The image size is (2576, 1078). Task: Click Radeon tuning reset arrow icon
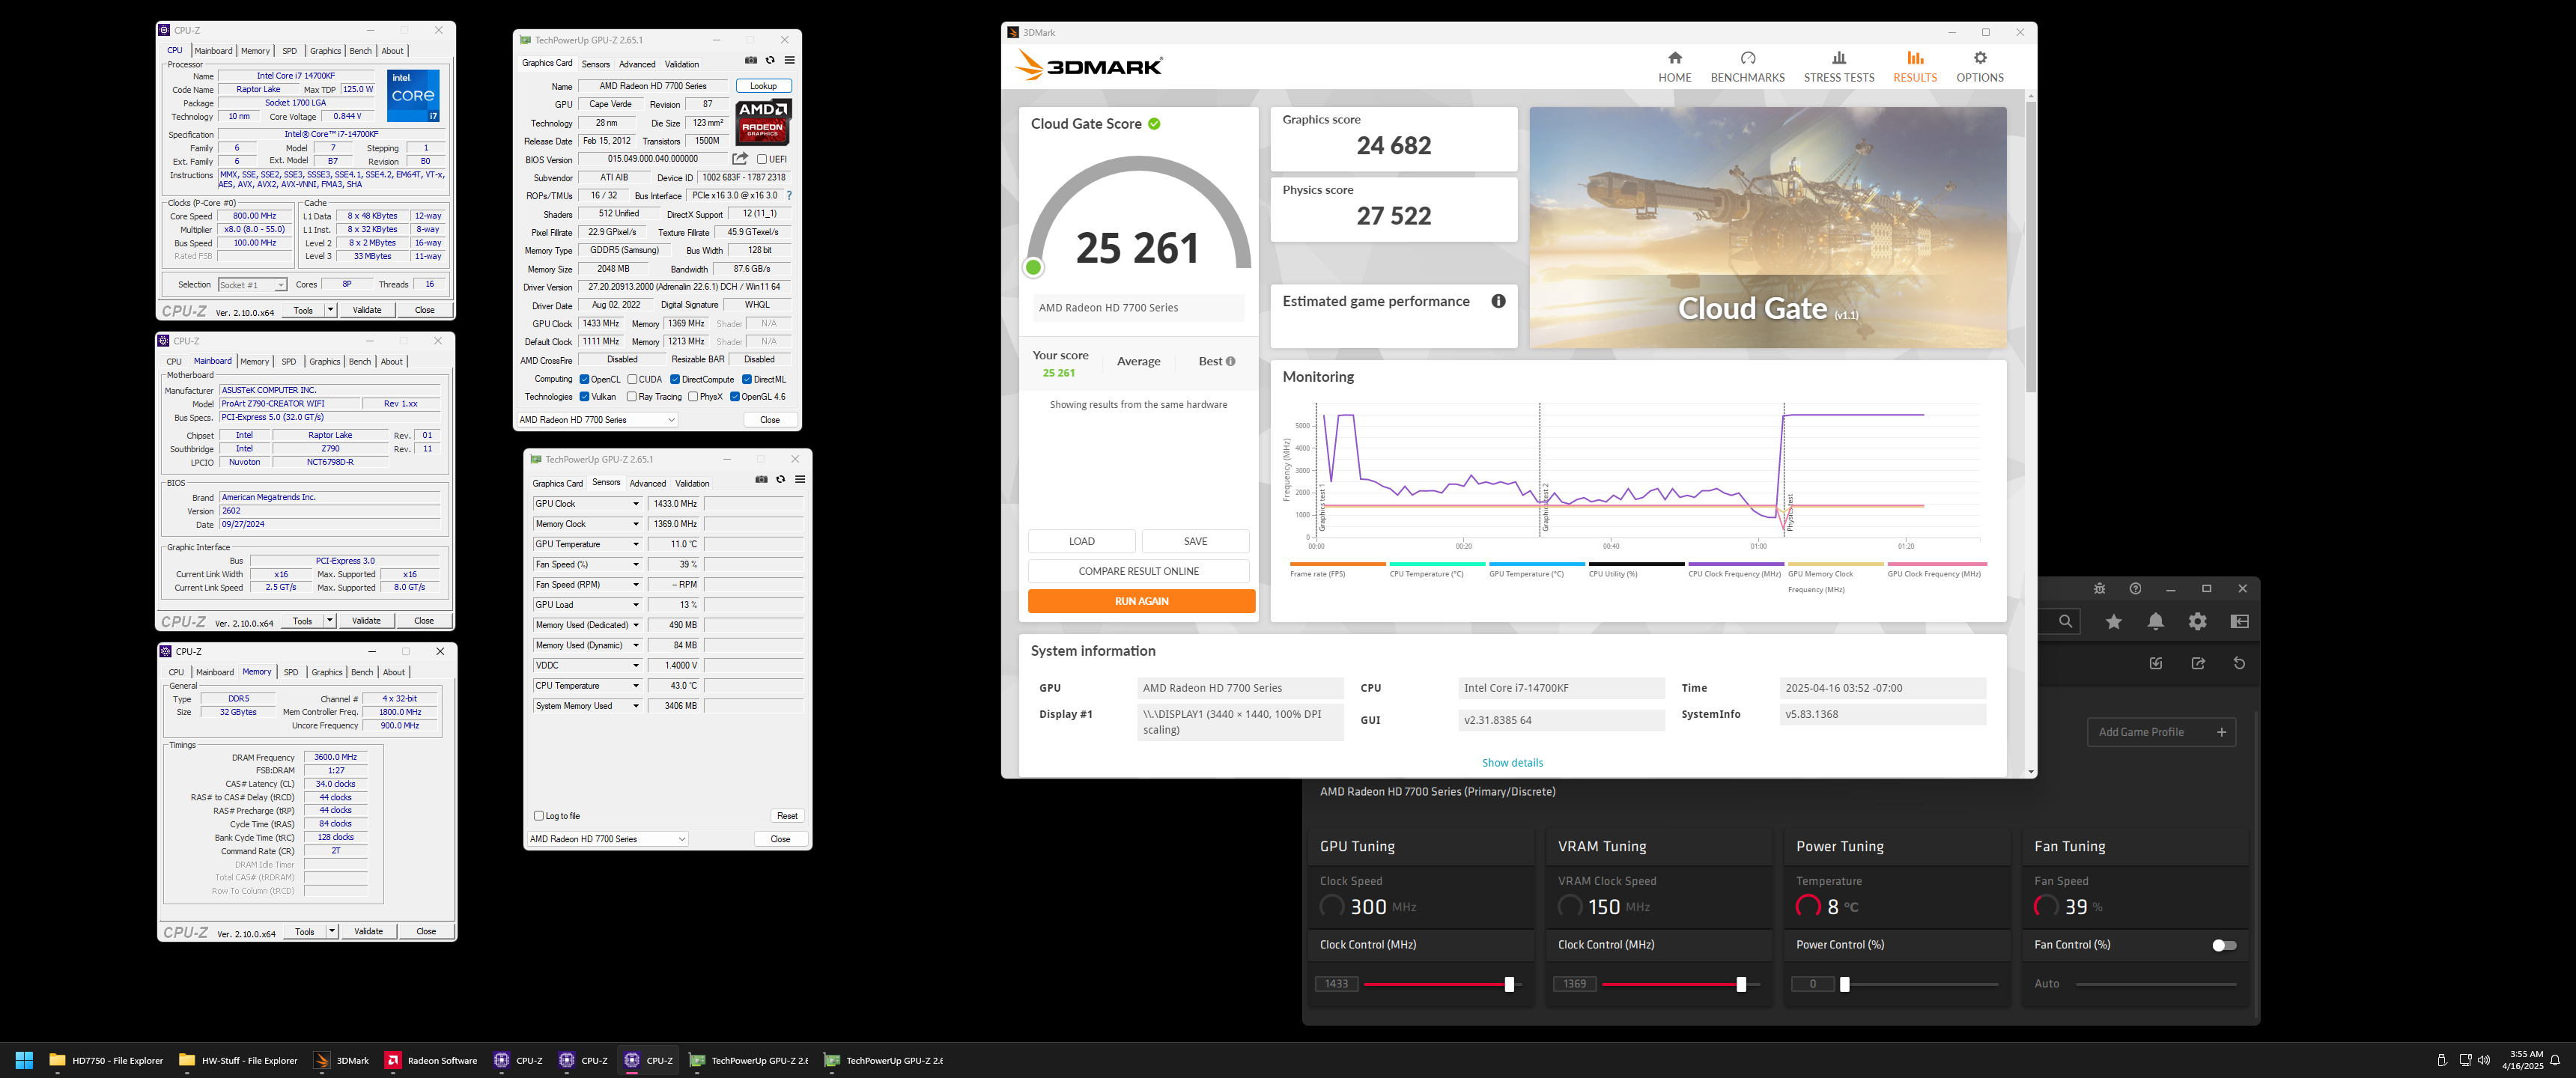pyautogui.click(x=2239, y=663)
